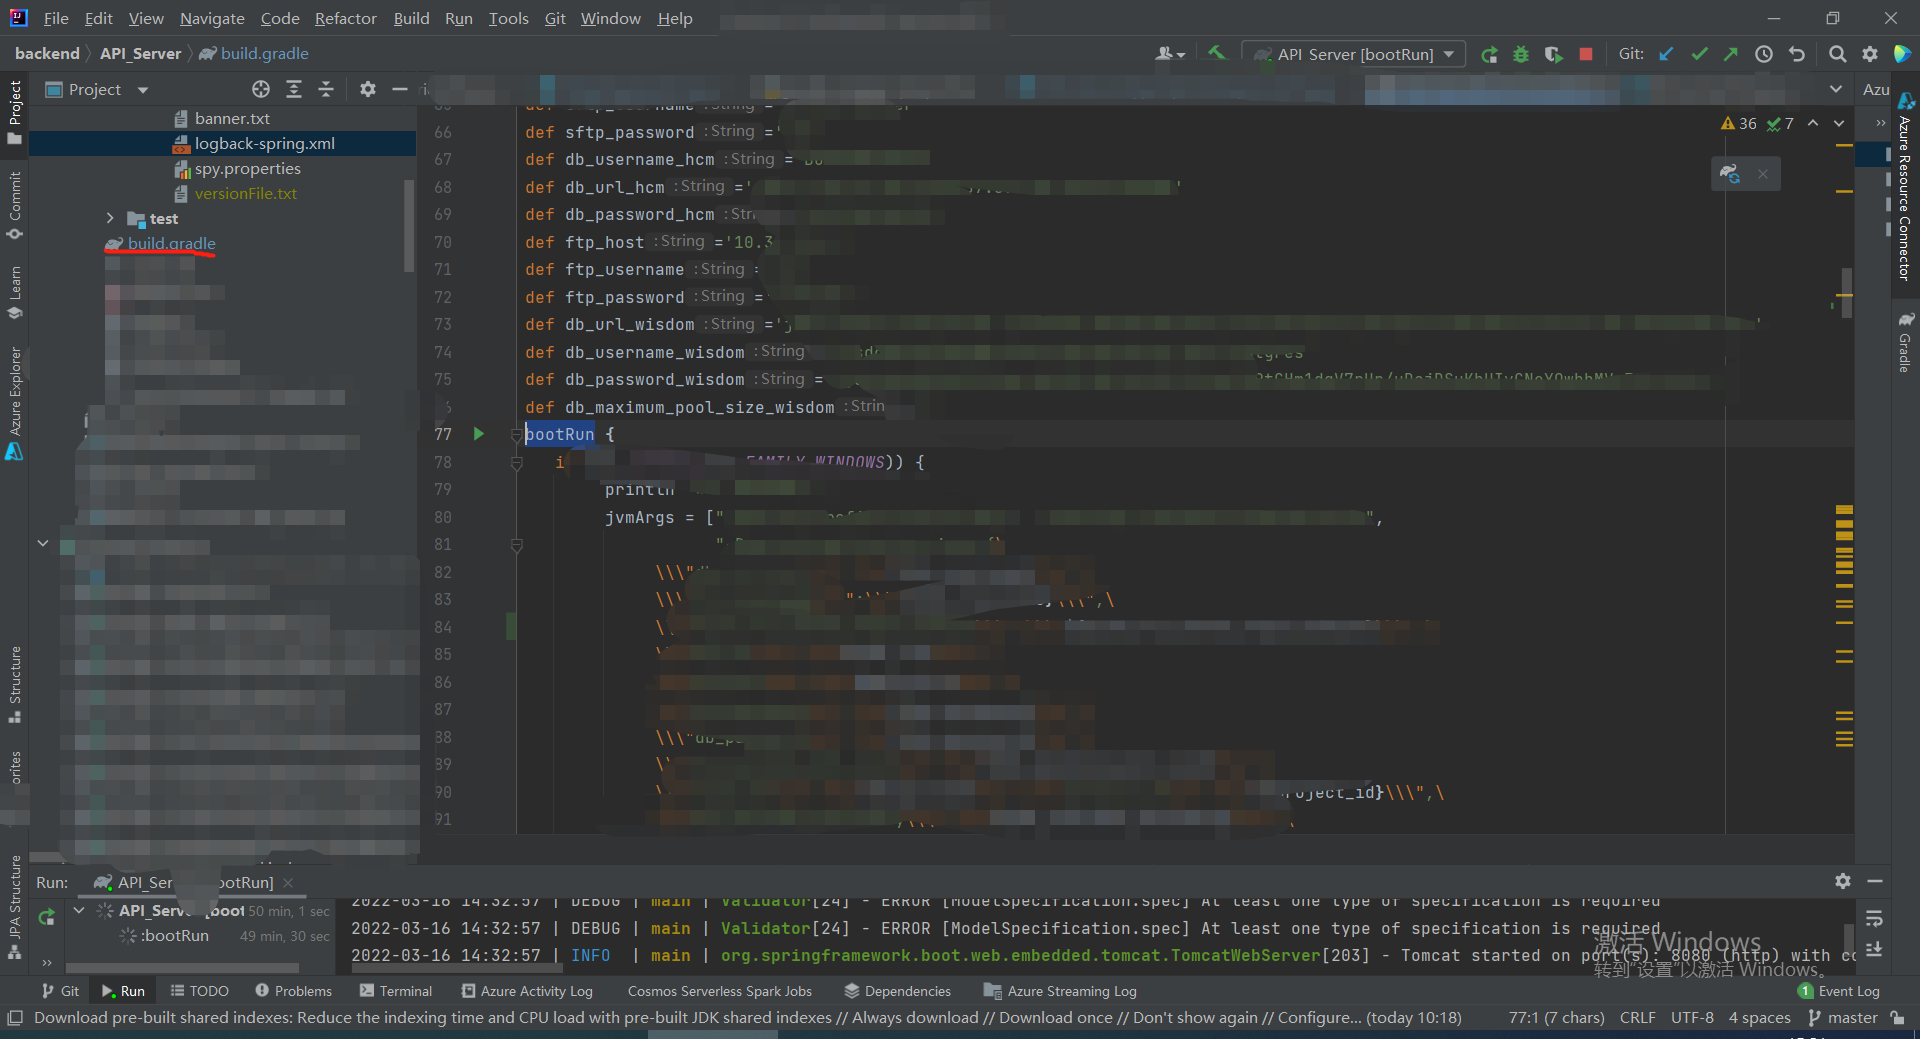This screenshot has height=1039, width=1920.
Task: Click the Build project hammer icon
Action: click(x=1216, y=53)
